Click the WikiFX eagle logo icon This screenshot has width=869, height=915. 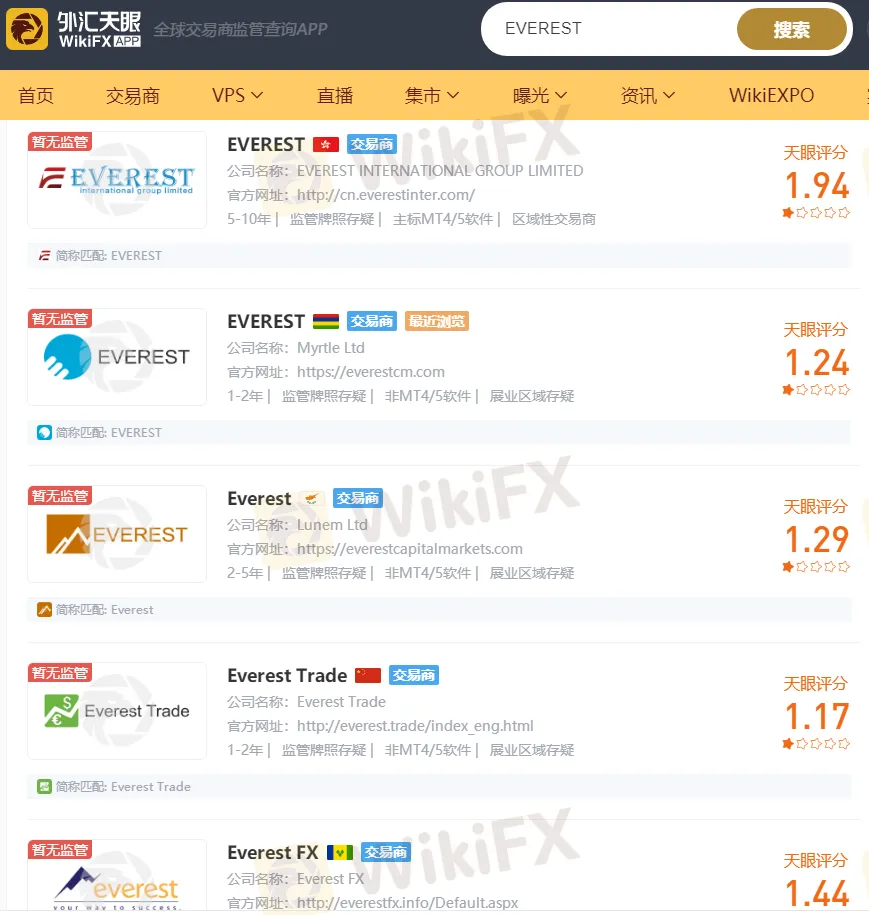point(27,29)
